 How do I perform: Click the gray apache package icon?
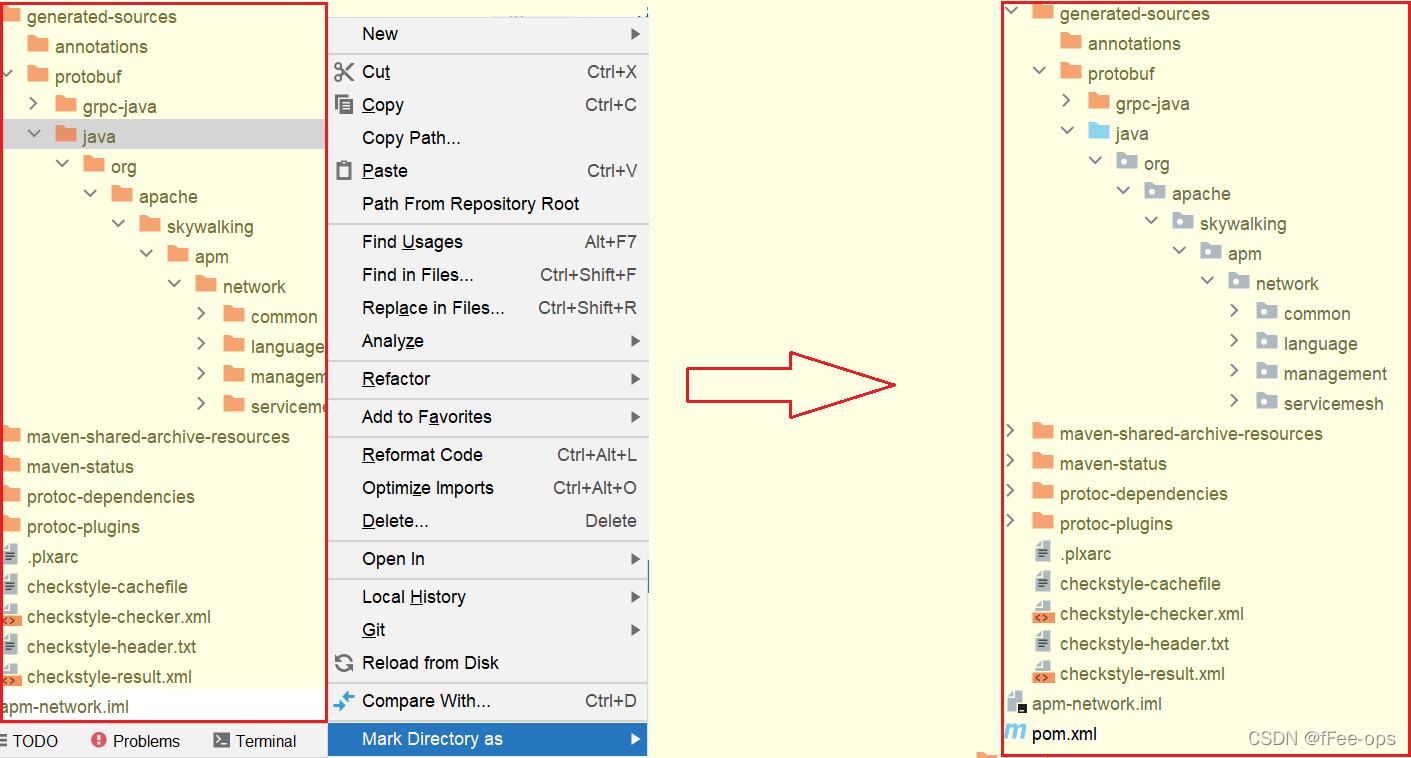[1155, 192]
